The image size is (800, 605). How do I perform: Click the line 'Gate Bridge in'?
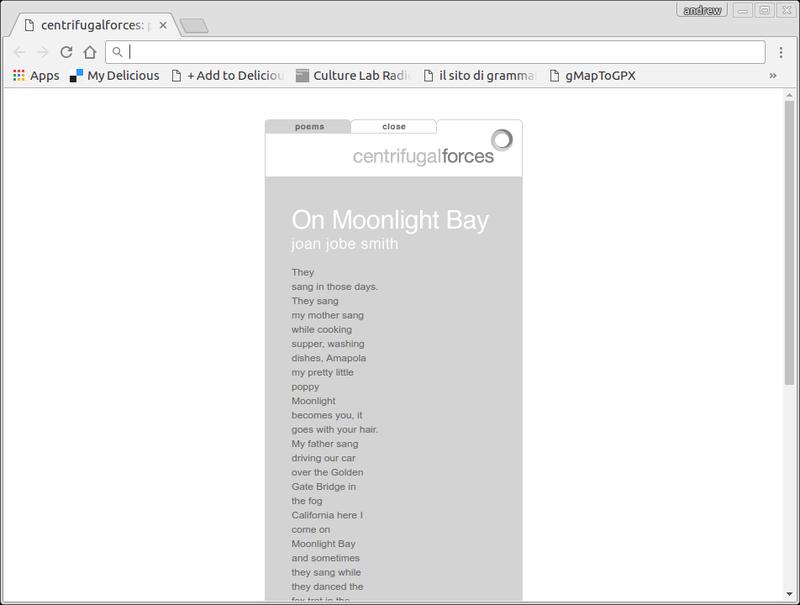[x=323, y=487]
